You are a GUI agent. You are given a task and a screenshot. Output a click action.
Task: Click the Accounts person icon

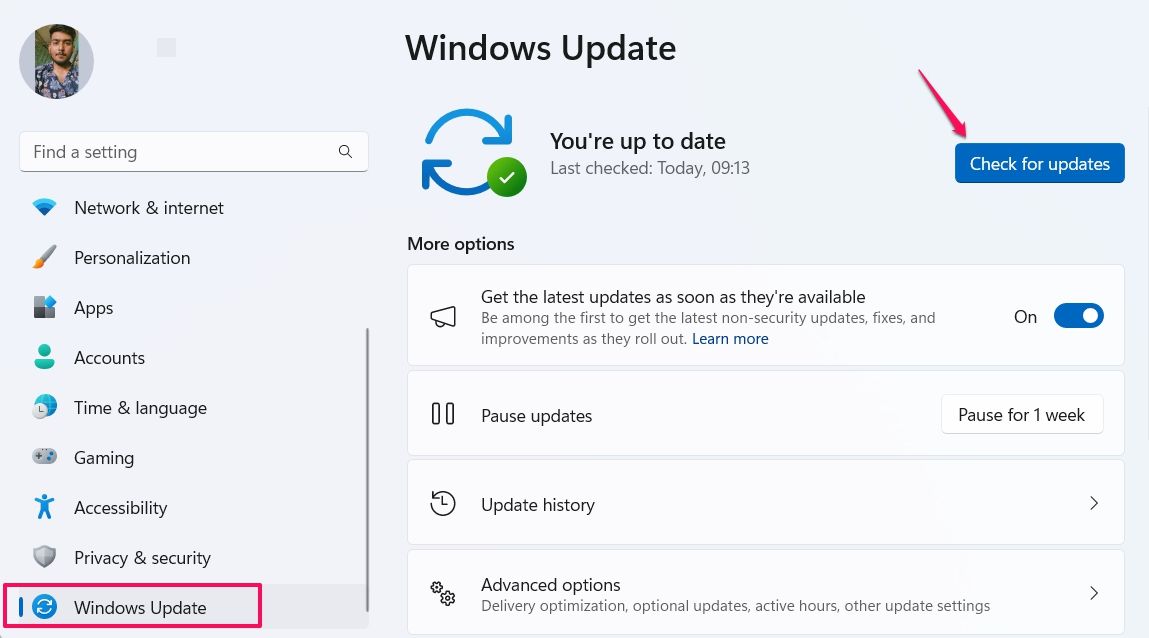45,357
